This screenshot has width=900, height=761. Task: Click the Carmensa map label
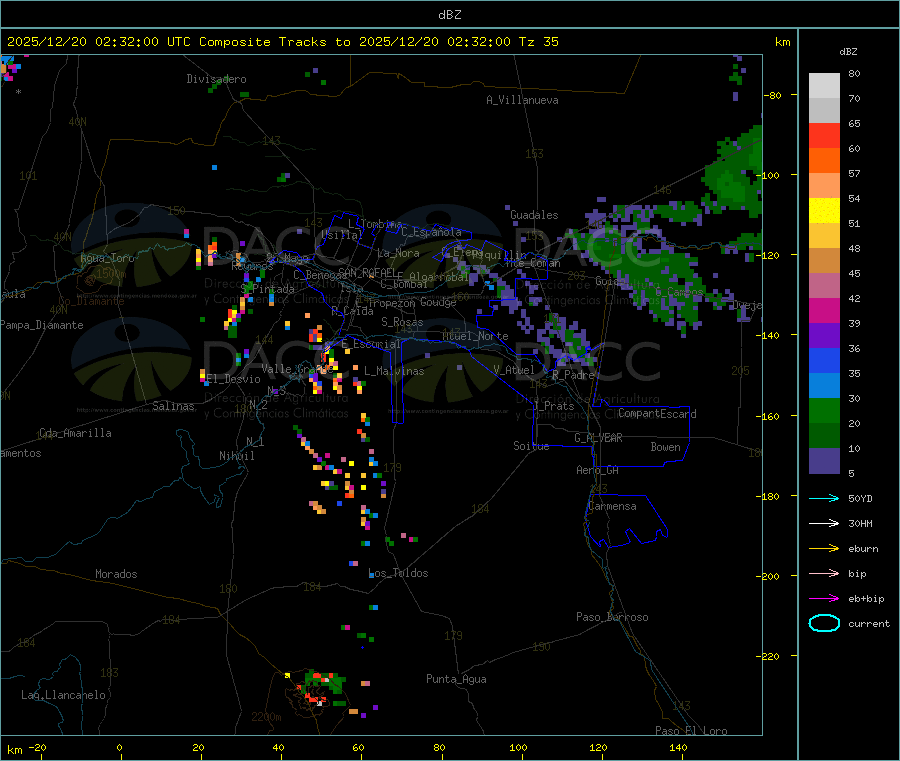coord(612,506)
